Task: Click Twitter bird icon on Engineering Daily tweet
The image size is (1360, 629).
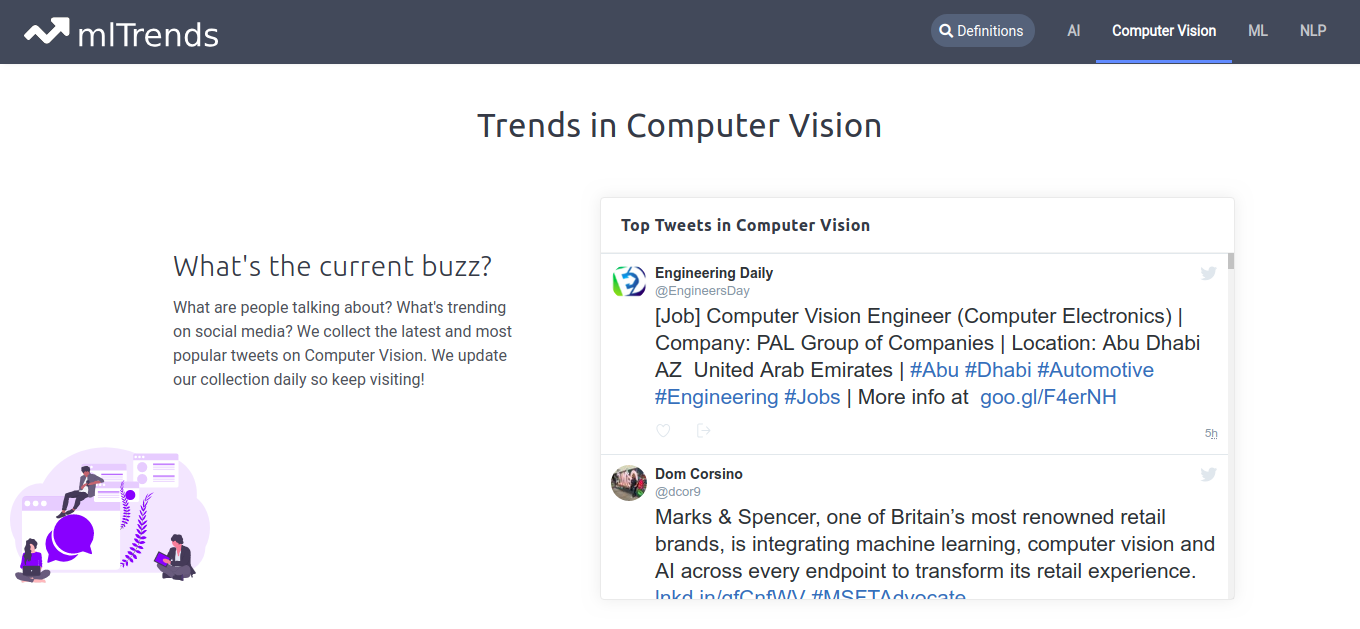Action: tap(1208, 273)
